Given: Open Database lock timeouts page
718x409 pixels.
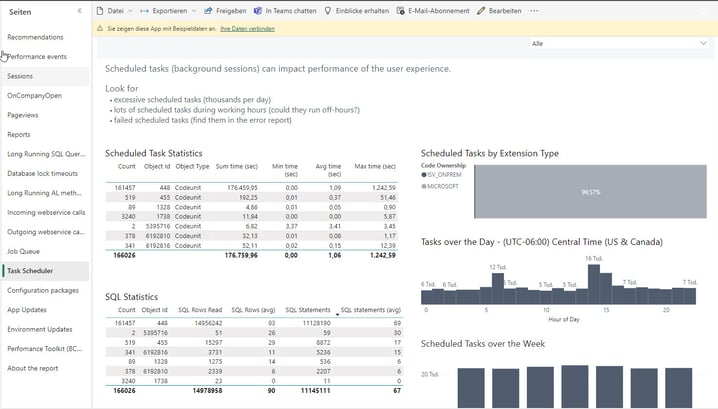Looking at the screenshot, I should point(43,174).
